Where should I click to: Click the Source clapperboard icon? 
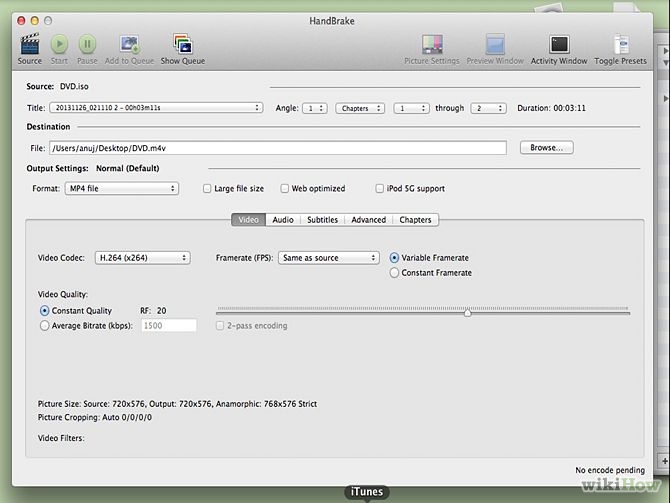coord(30,44)
